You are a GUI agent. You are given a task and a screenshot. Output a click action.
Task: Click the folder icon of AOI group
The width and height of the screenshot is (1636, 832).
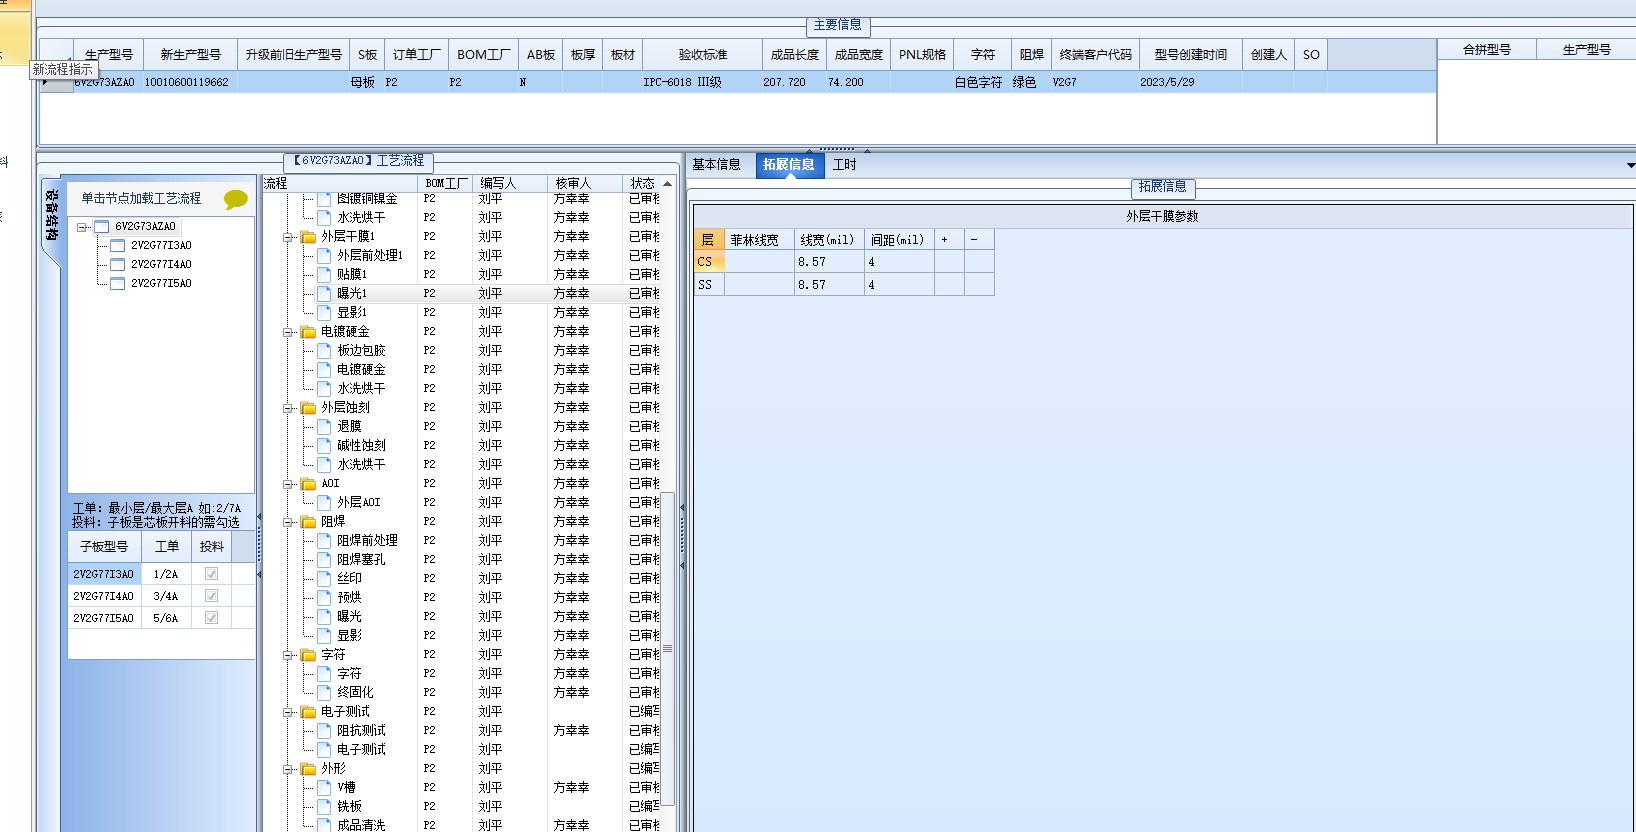click(x=308, y=484)
